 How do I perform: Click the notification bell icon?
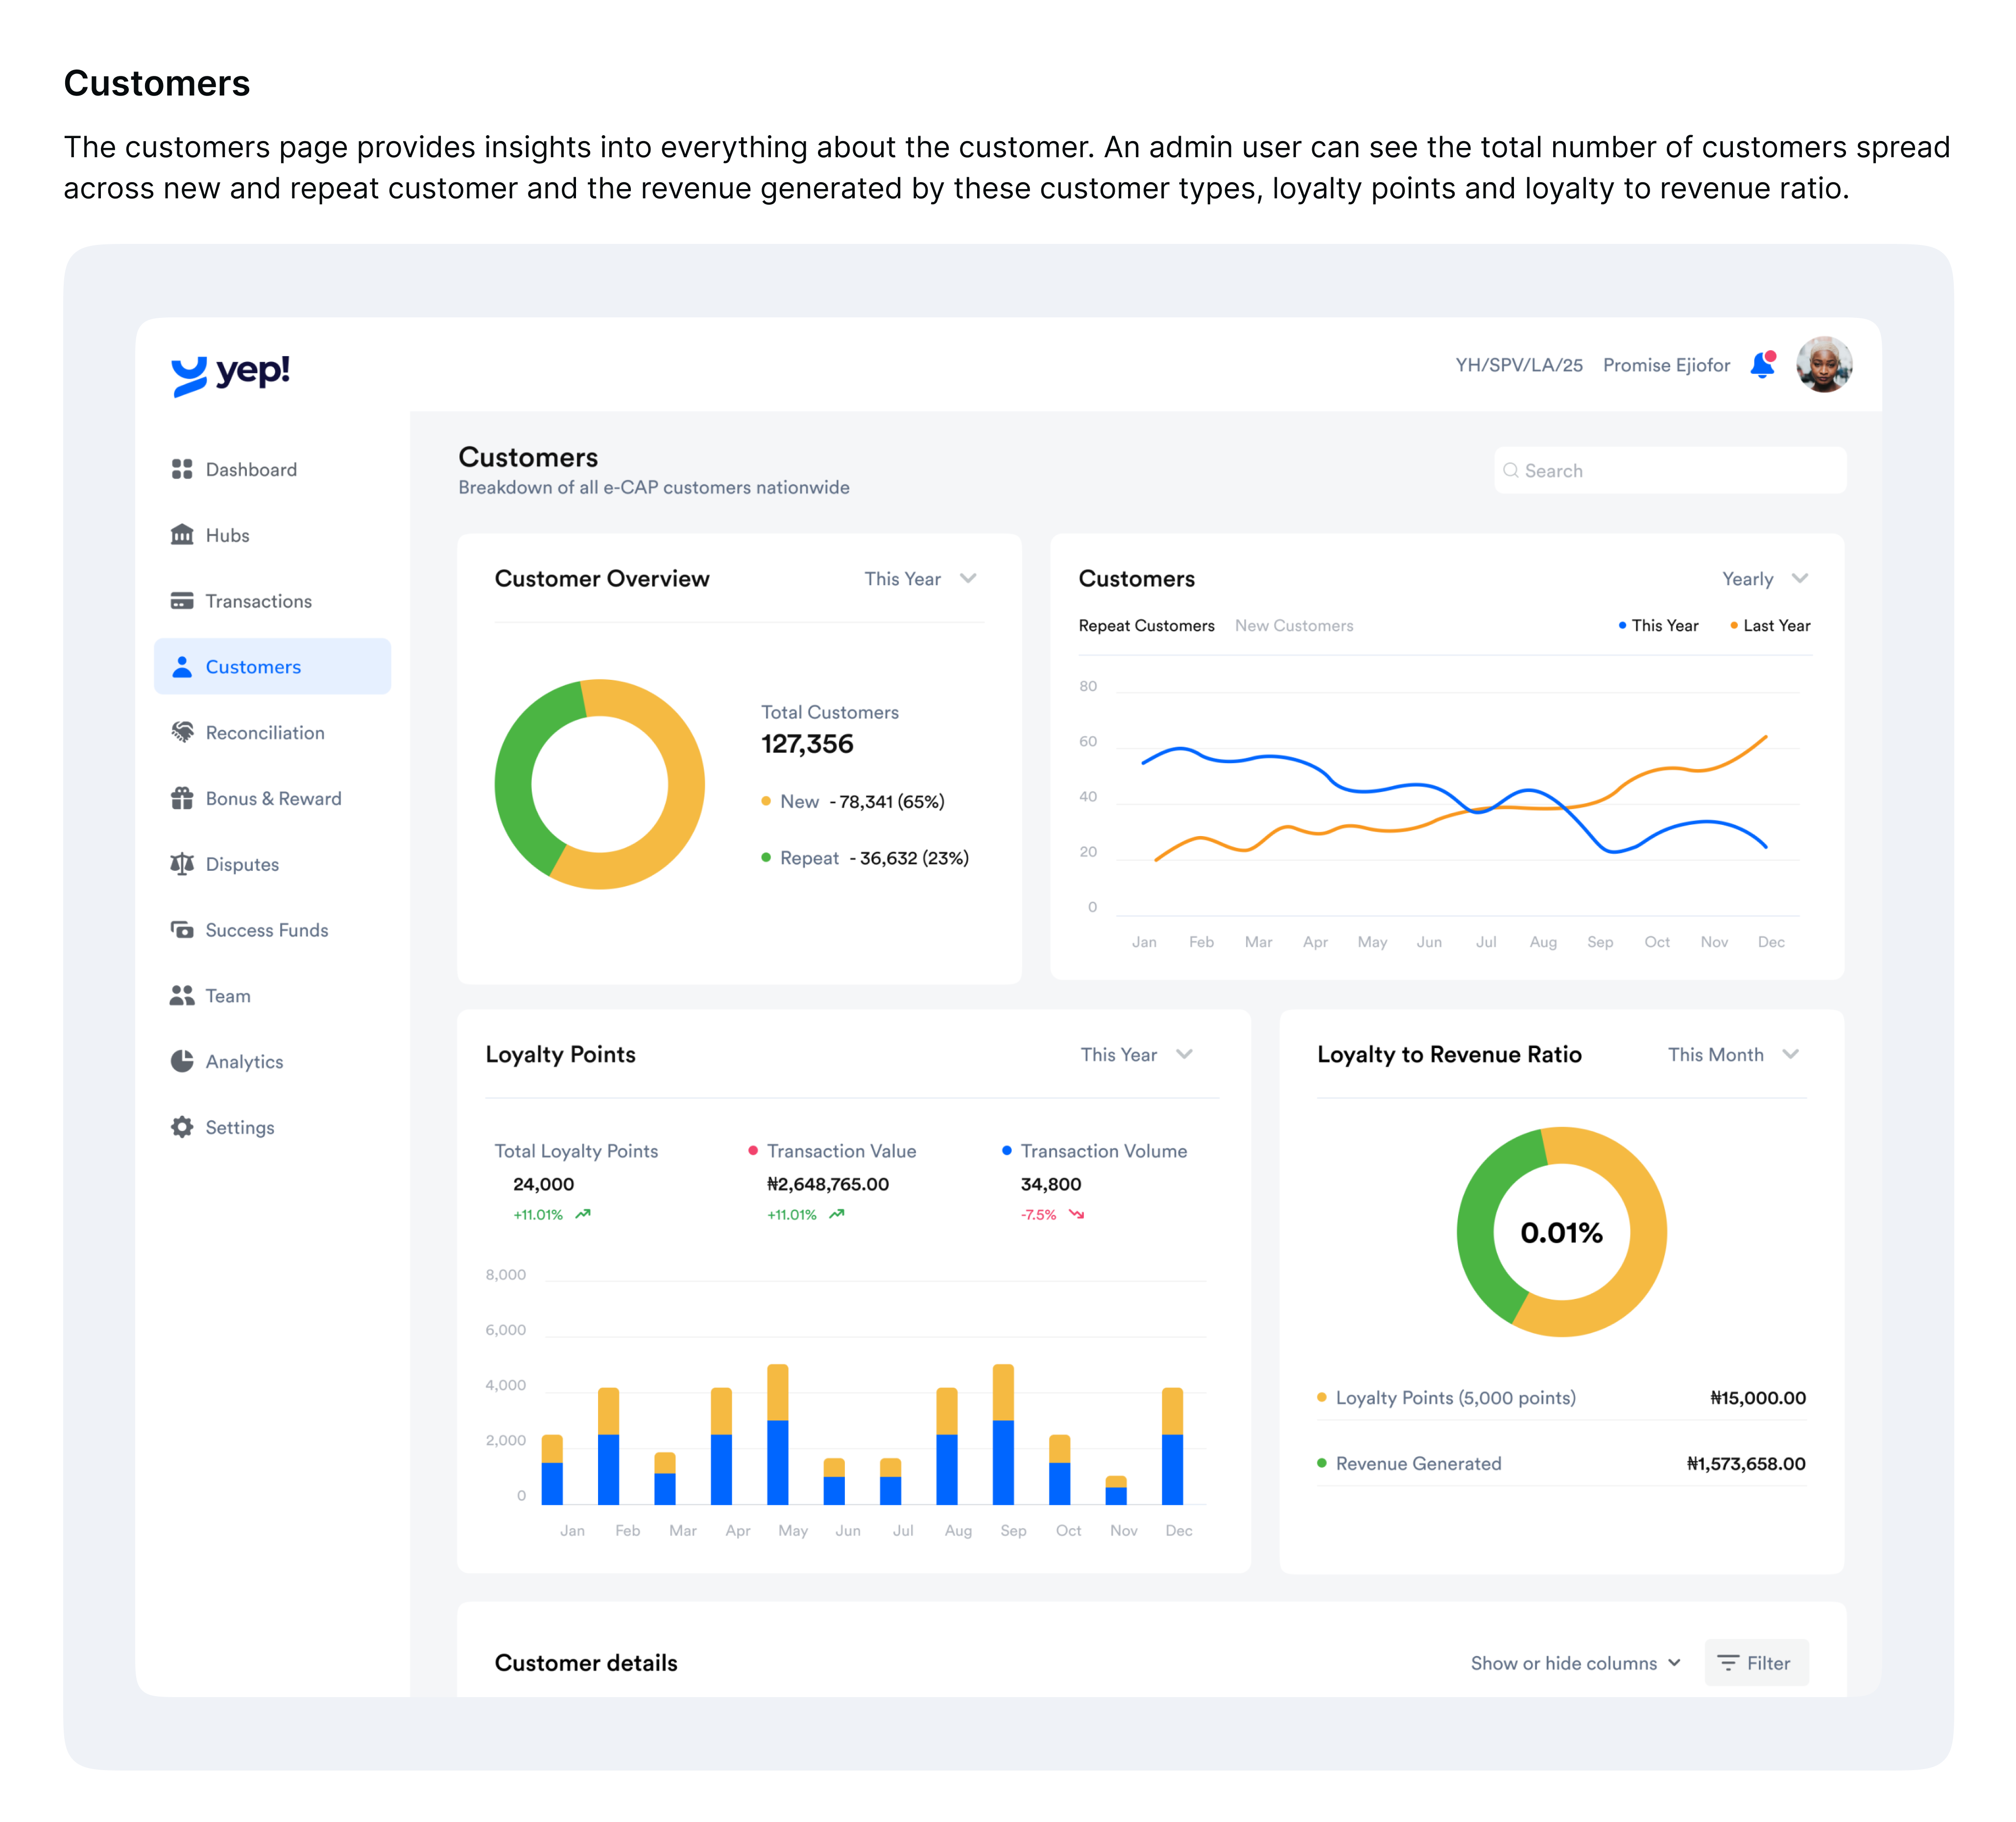pos(1762,366)
